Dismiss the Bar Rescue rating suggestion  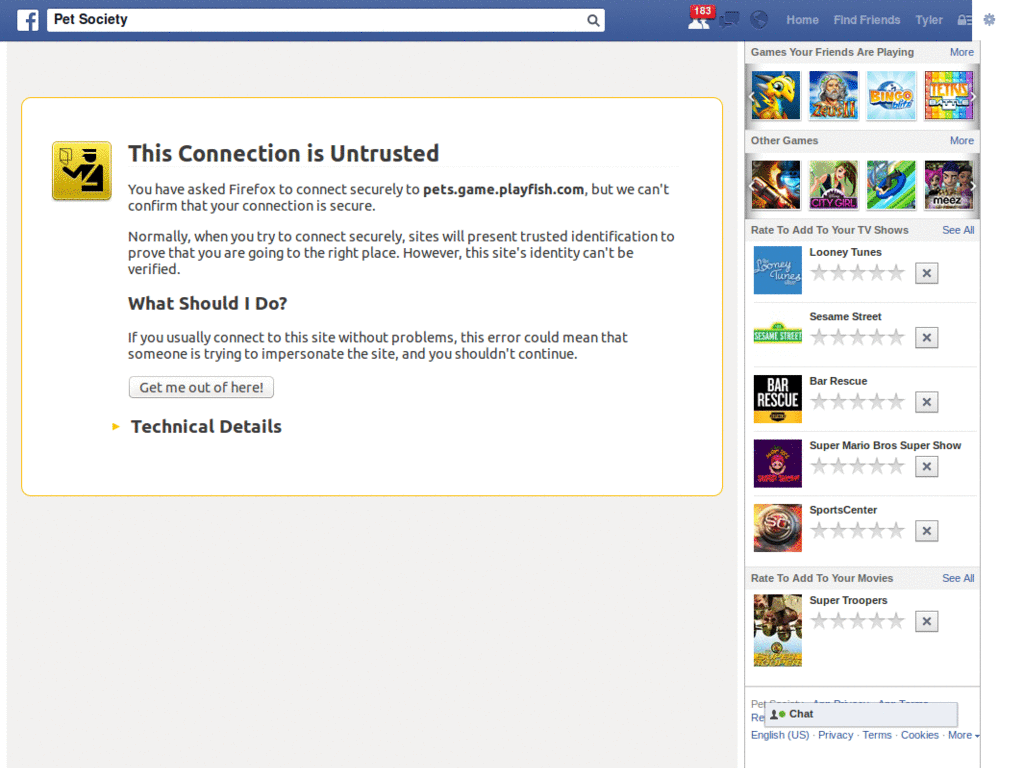pyautogui.click(x=926, y=402)
